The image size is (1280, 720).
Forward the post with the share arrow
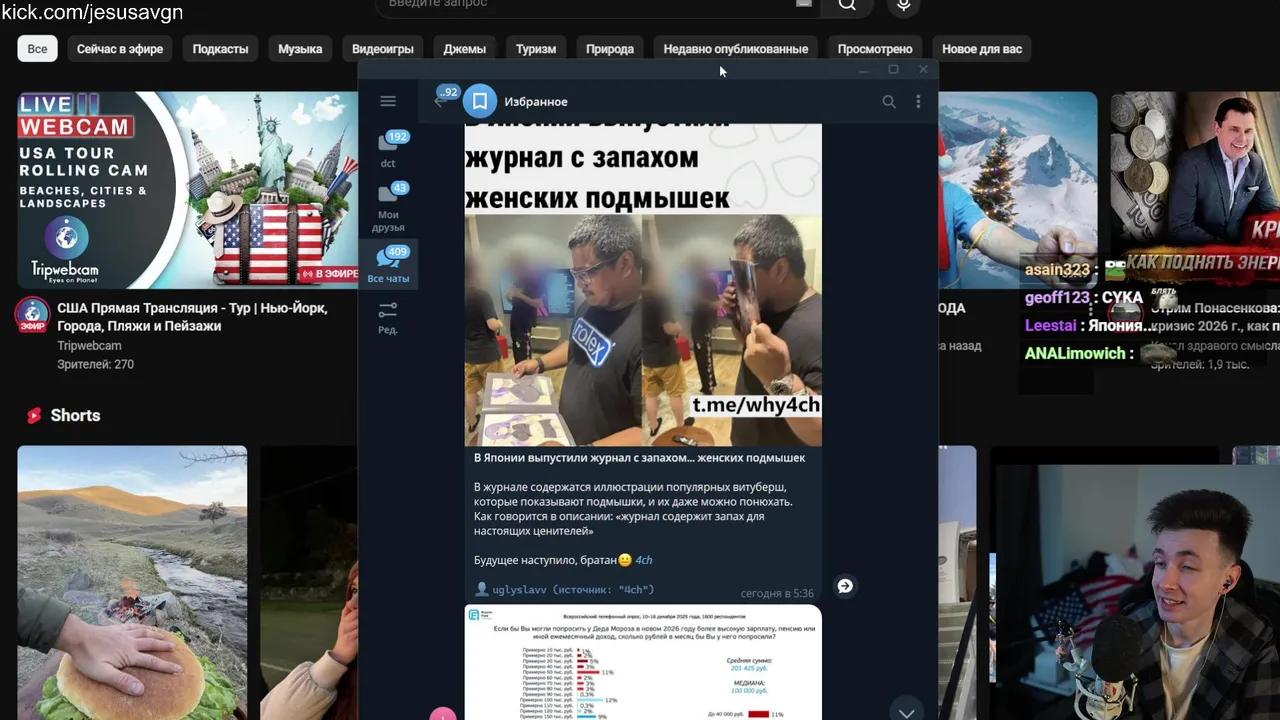click(x=845, y=586)
